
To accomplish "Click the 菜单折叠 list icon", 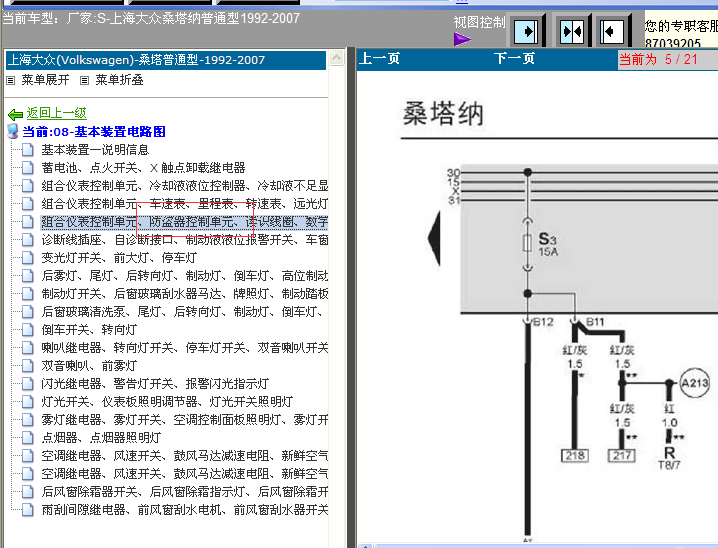I will (x=84, y=81).
